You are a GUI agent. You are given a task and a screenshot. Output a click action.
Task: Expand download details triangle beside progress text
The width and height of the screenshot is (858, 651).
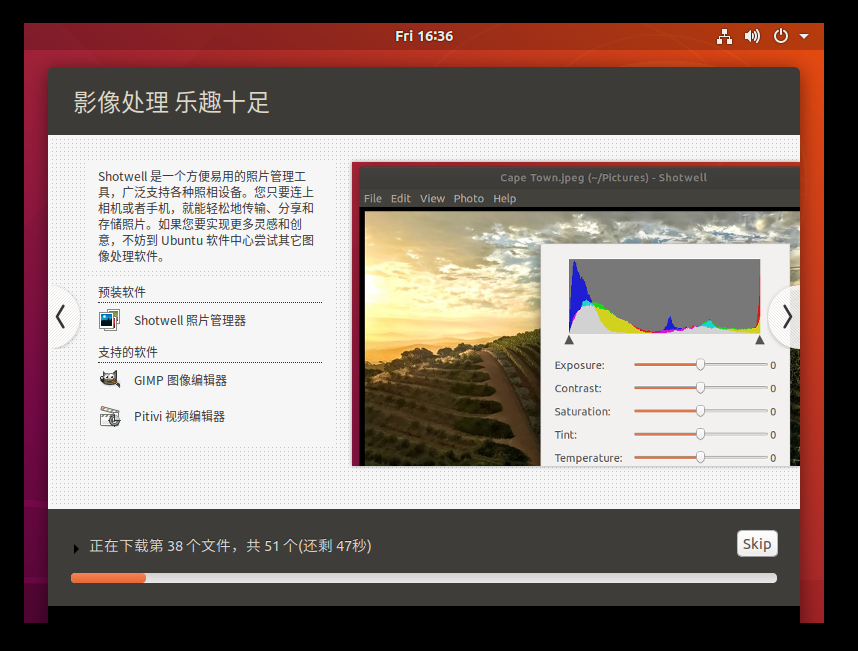(76, 548)
